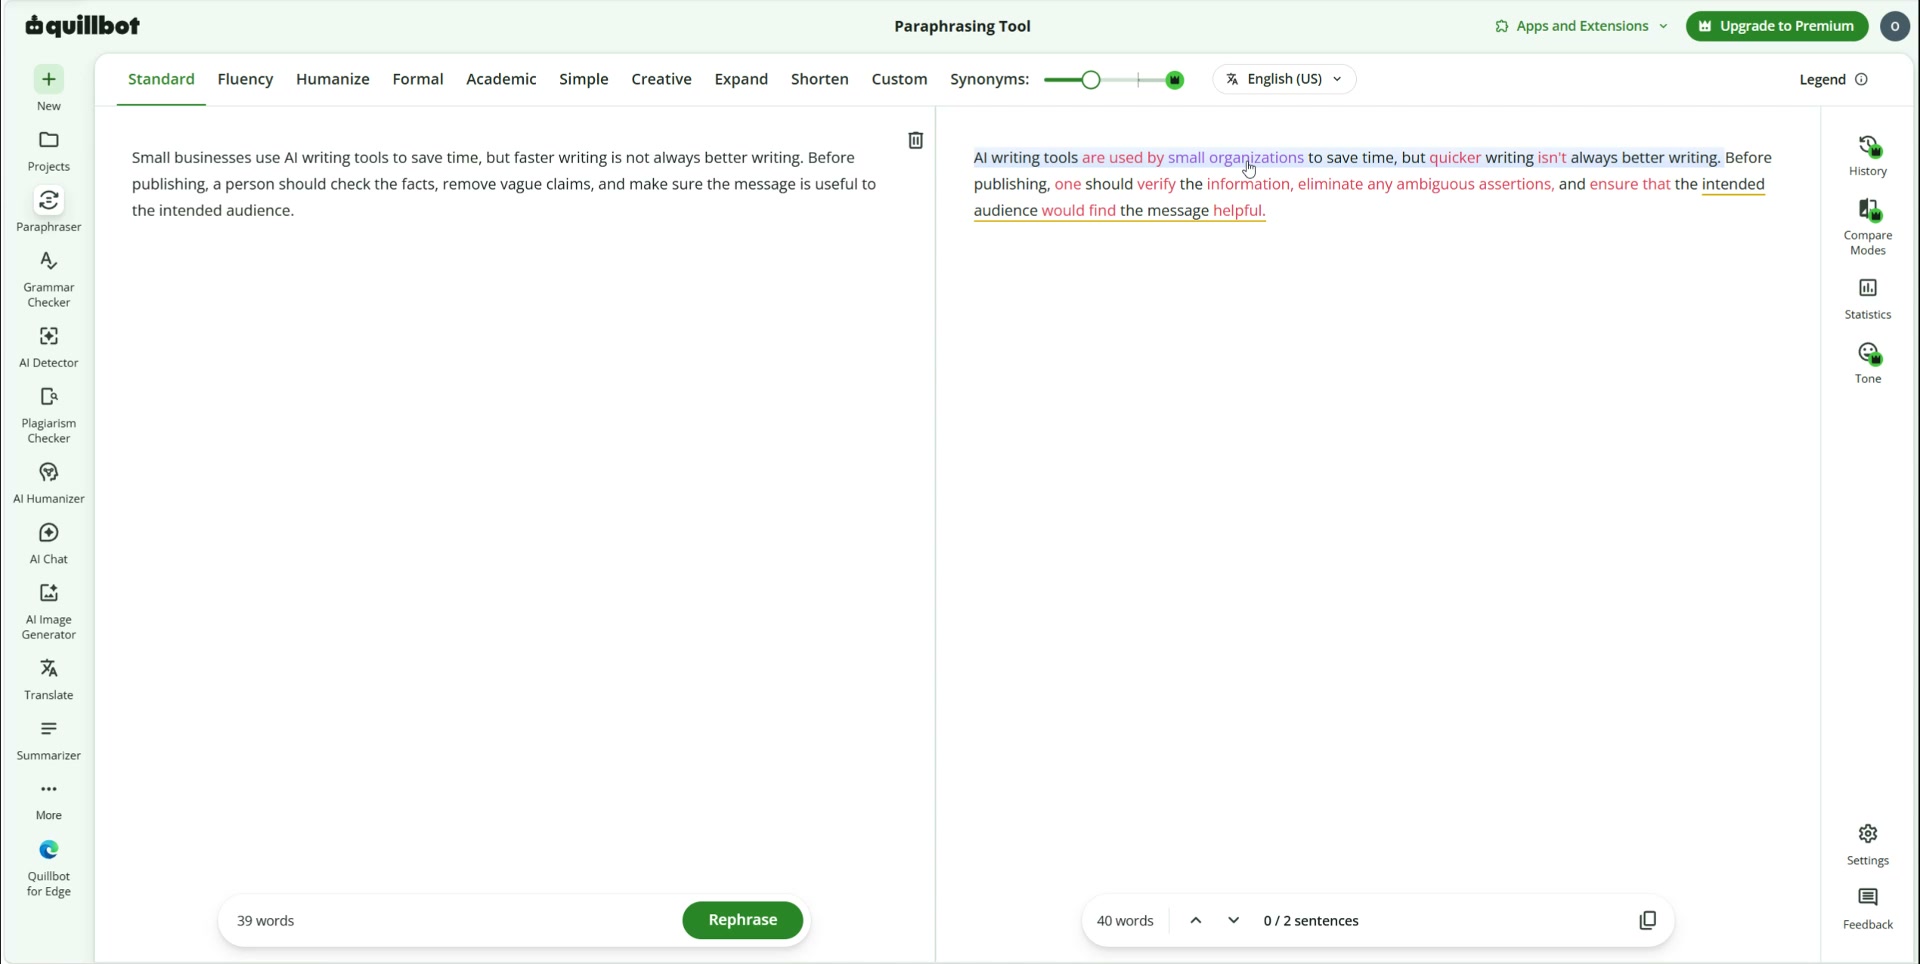
Task: Show More tools in sidebar
Action: 48,801
